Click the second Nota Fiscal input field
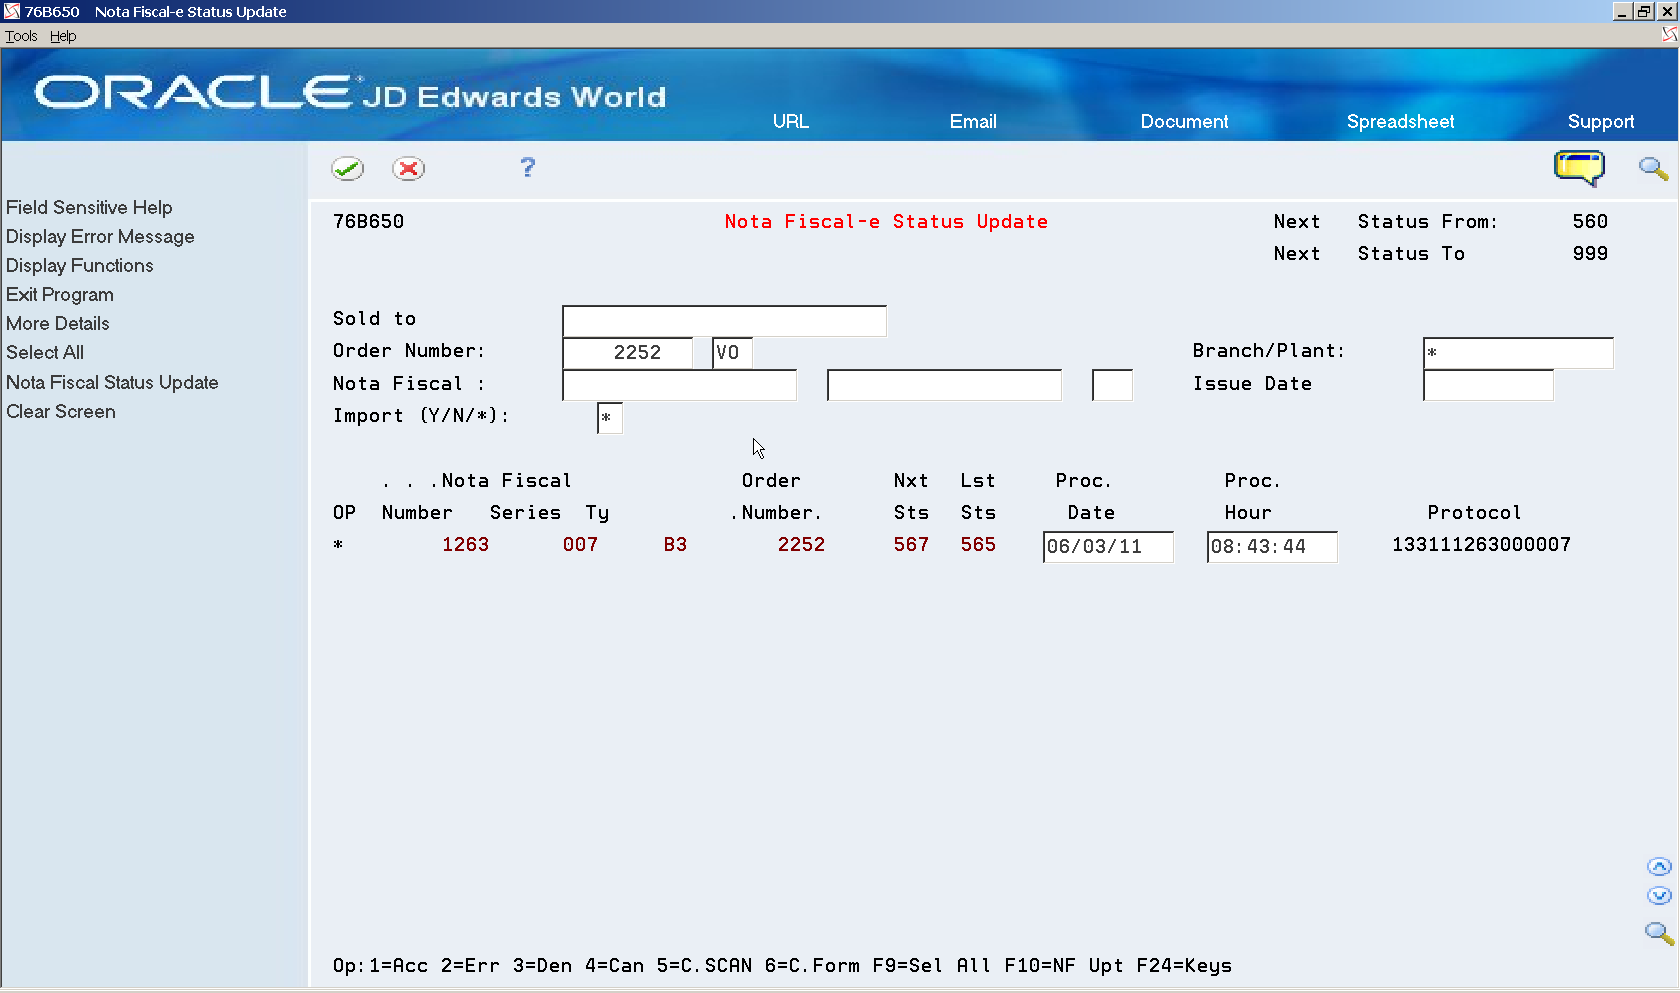The image size is (1680, 993). coord(944,385)
